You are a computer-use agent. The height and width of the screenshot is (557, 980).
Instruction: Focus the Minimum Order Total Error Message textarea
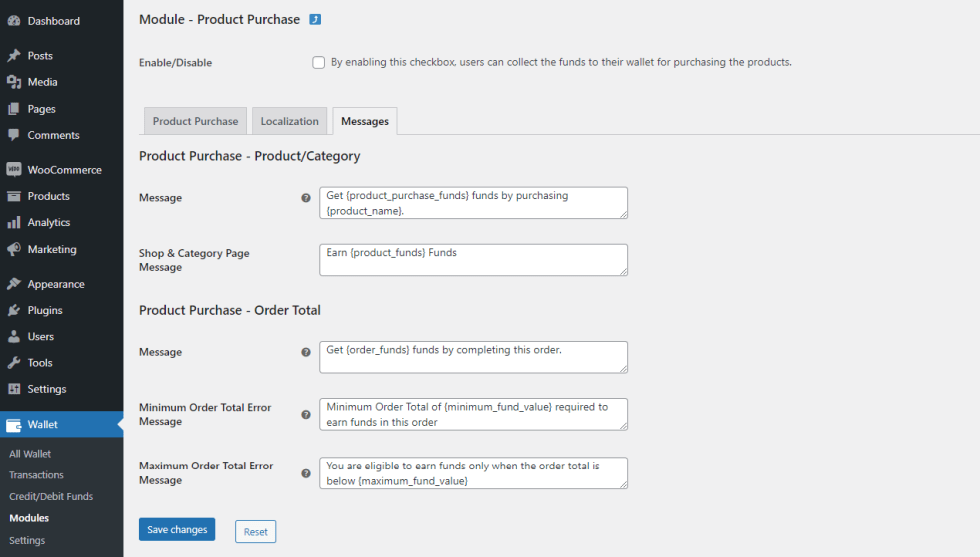click(x=473, y=414)
